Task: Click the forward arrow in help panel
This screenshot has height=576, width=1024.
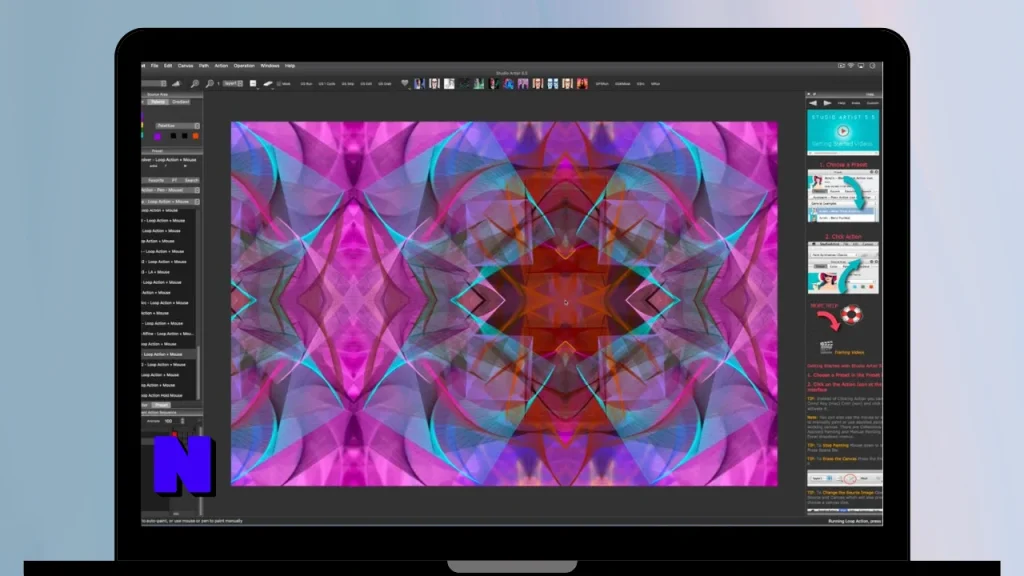Action: (827, 103)
